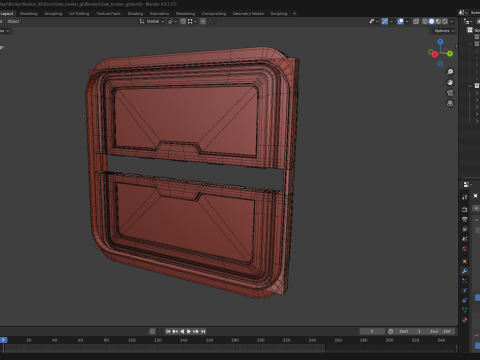Switch to the Texture Paint workspace tab
The width and height of the screenshot is (480, 360).
coord(108,14)
